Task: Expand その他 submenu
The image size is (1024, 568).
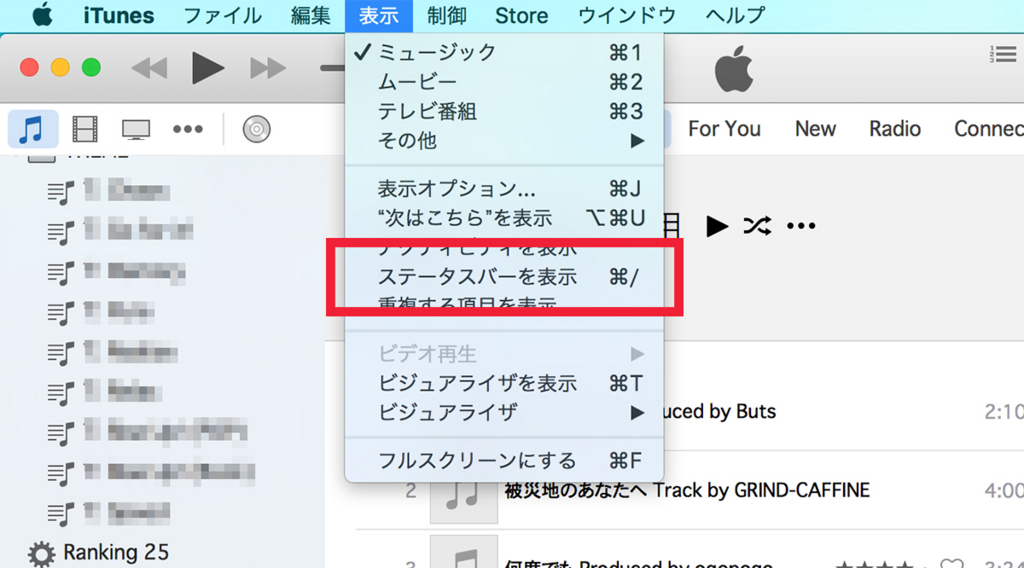Action: pyautogui.click(x=504, y=141)
